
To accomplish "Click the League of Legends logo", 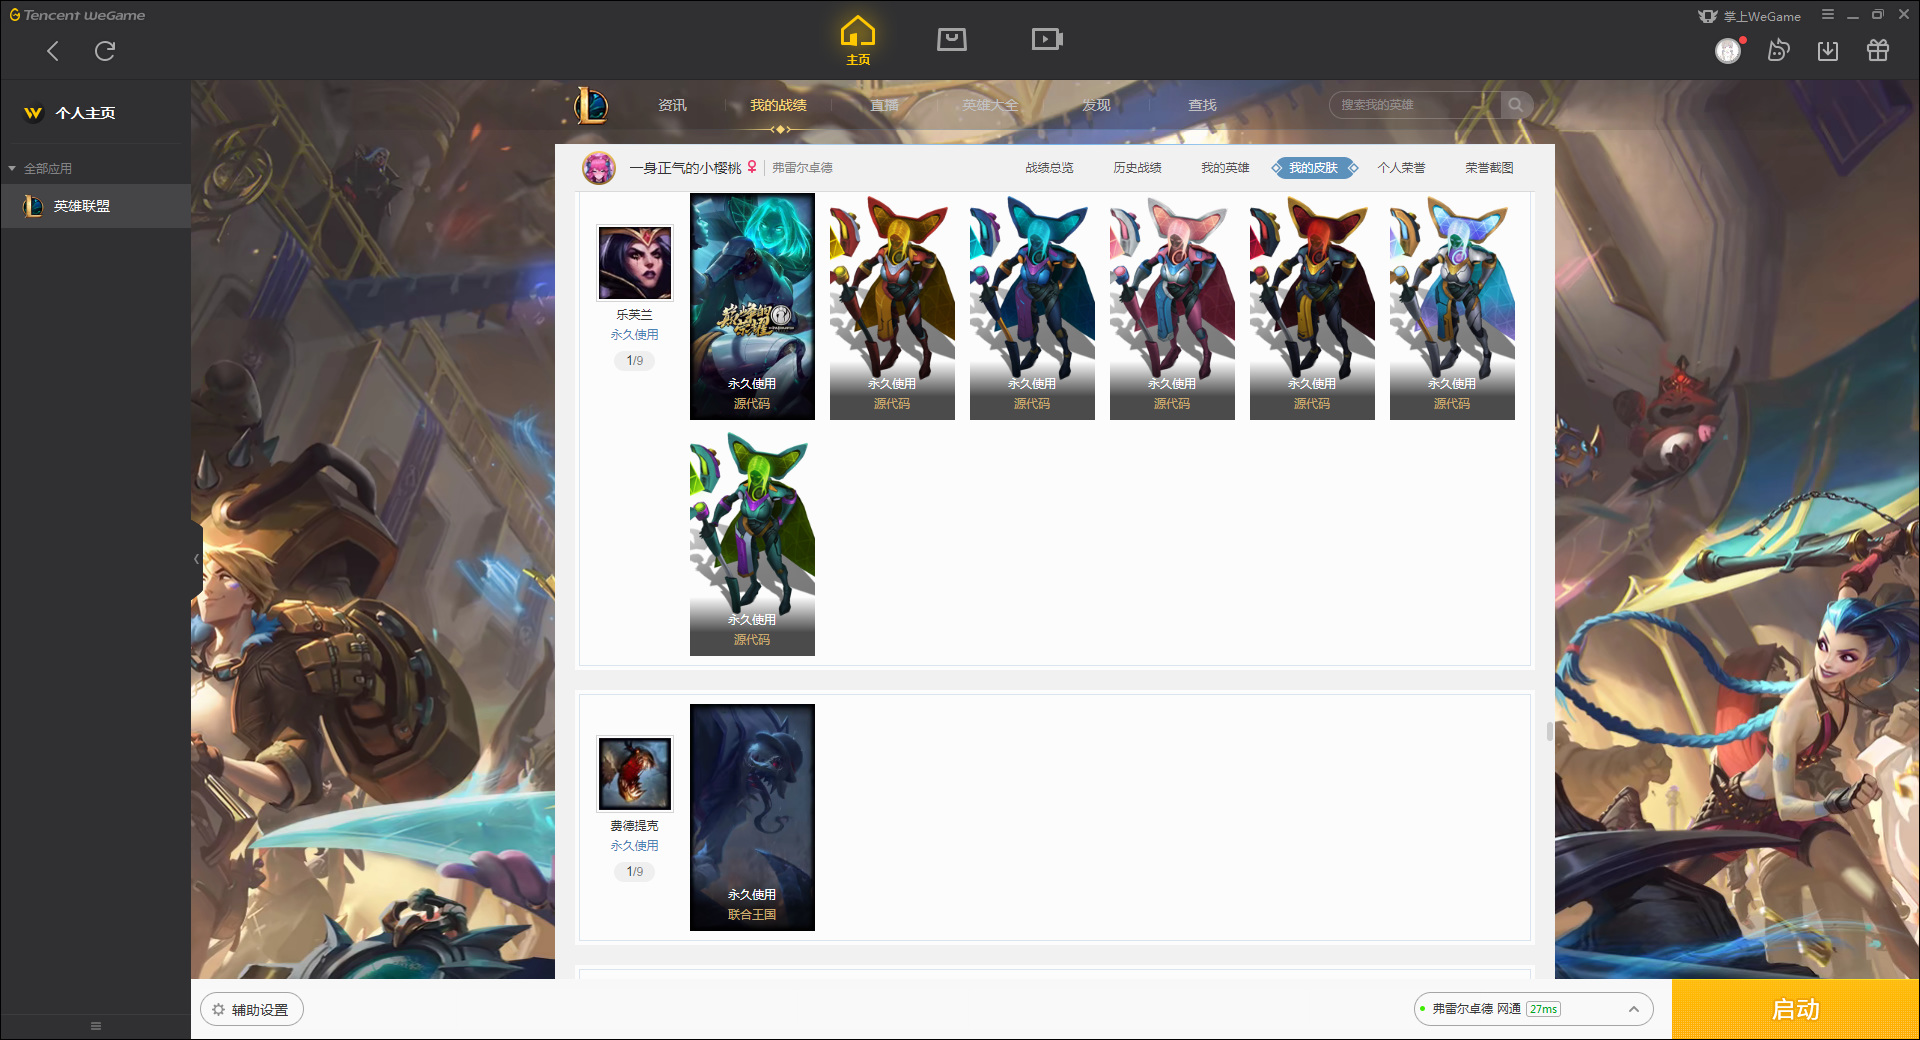I will coord(591,105).
